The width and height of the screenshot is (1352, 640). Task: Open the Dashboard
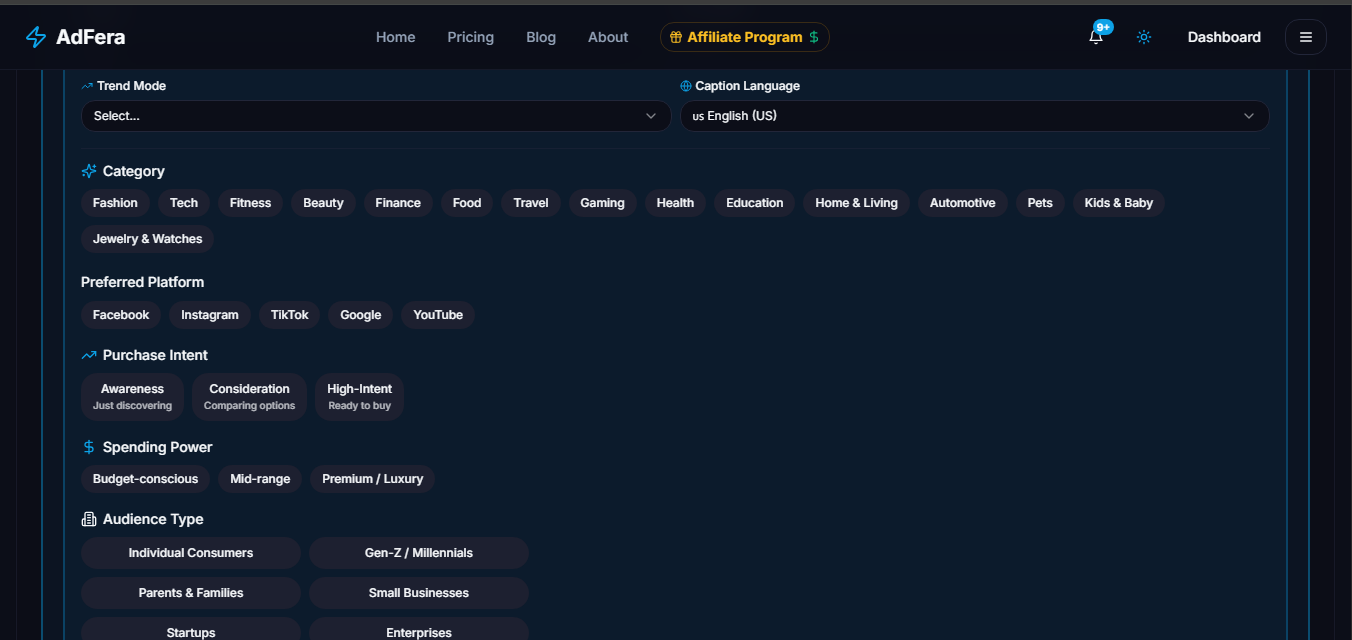click(1224, 37)
